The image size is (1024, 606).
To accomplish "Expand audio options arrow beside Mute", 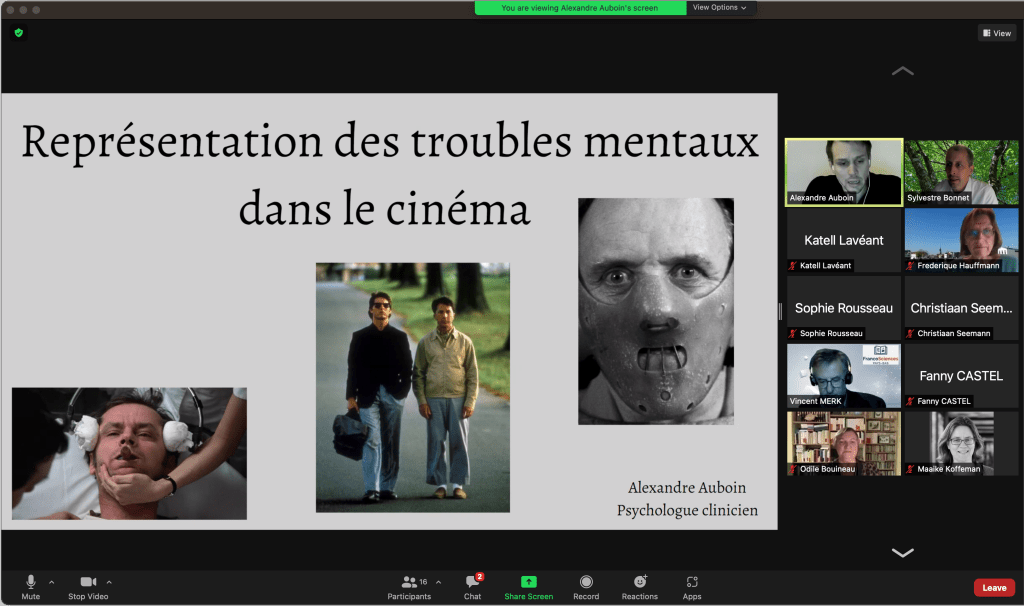I will 52,581.
